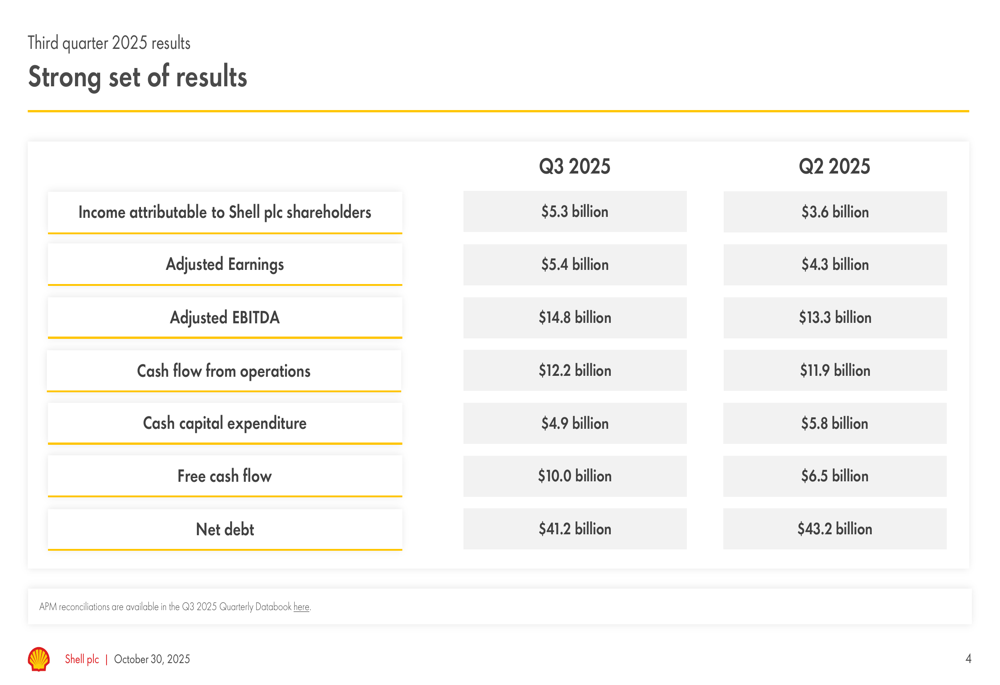
Task: Select the $11.9 billion Q2 cell
Action: pos(834,371)
